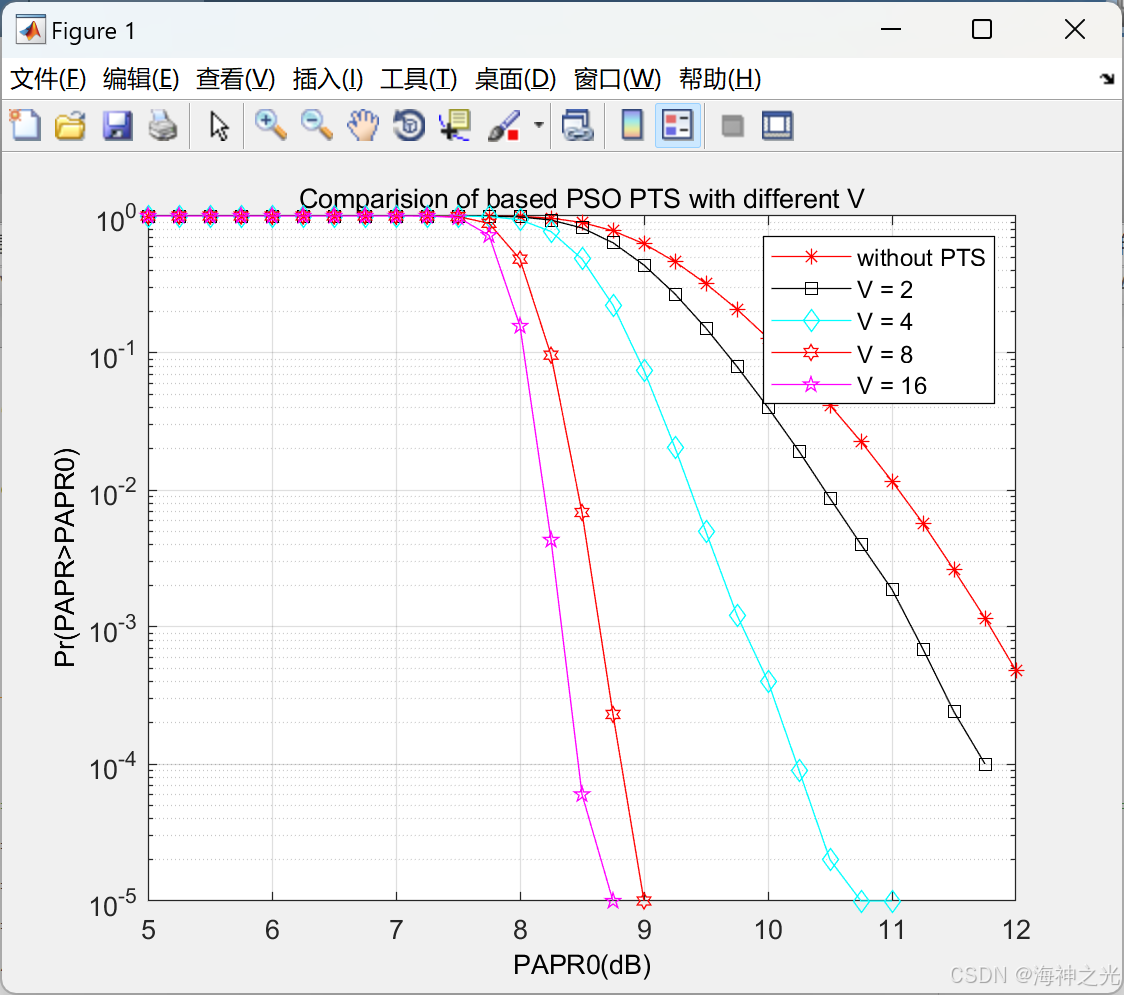The height and width of the screenshot is (995, 1124).
Task: Click the MATLAB logo in title bar
Action: (31, 29)
